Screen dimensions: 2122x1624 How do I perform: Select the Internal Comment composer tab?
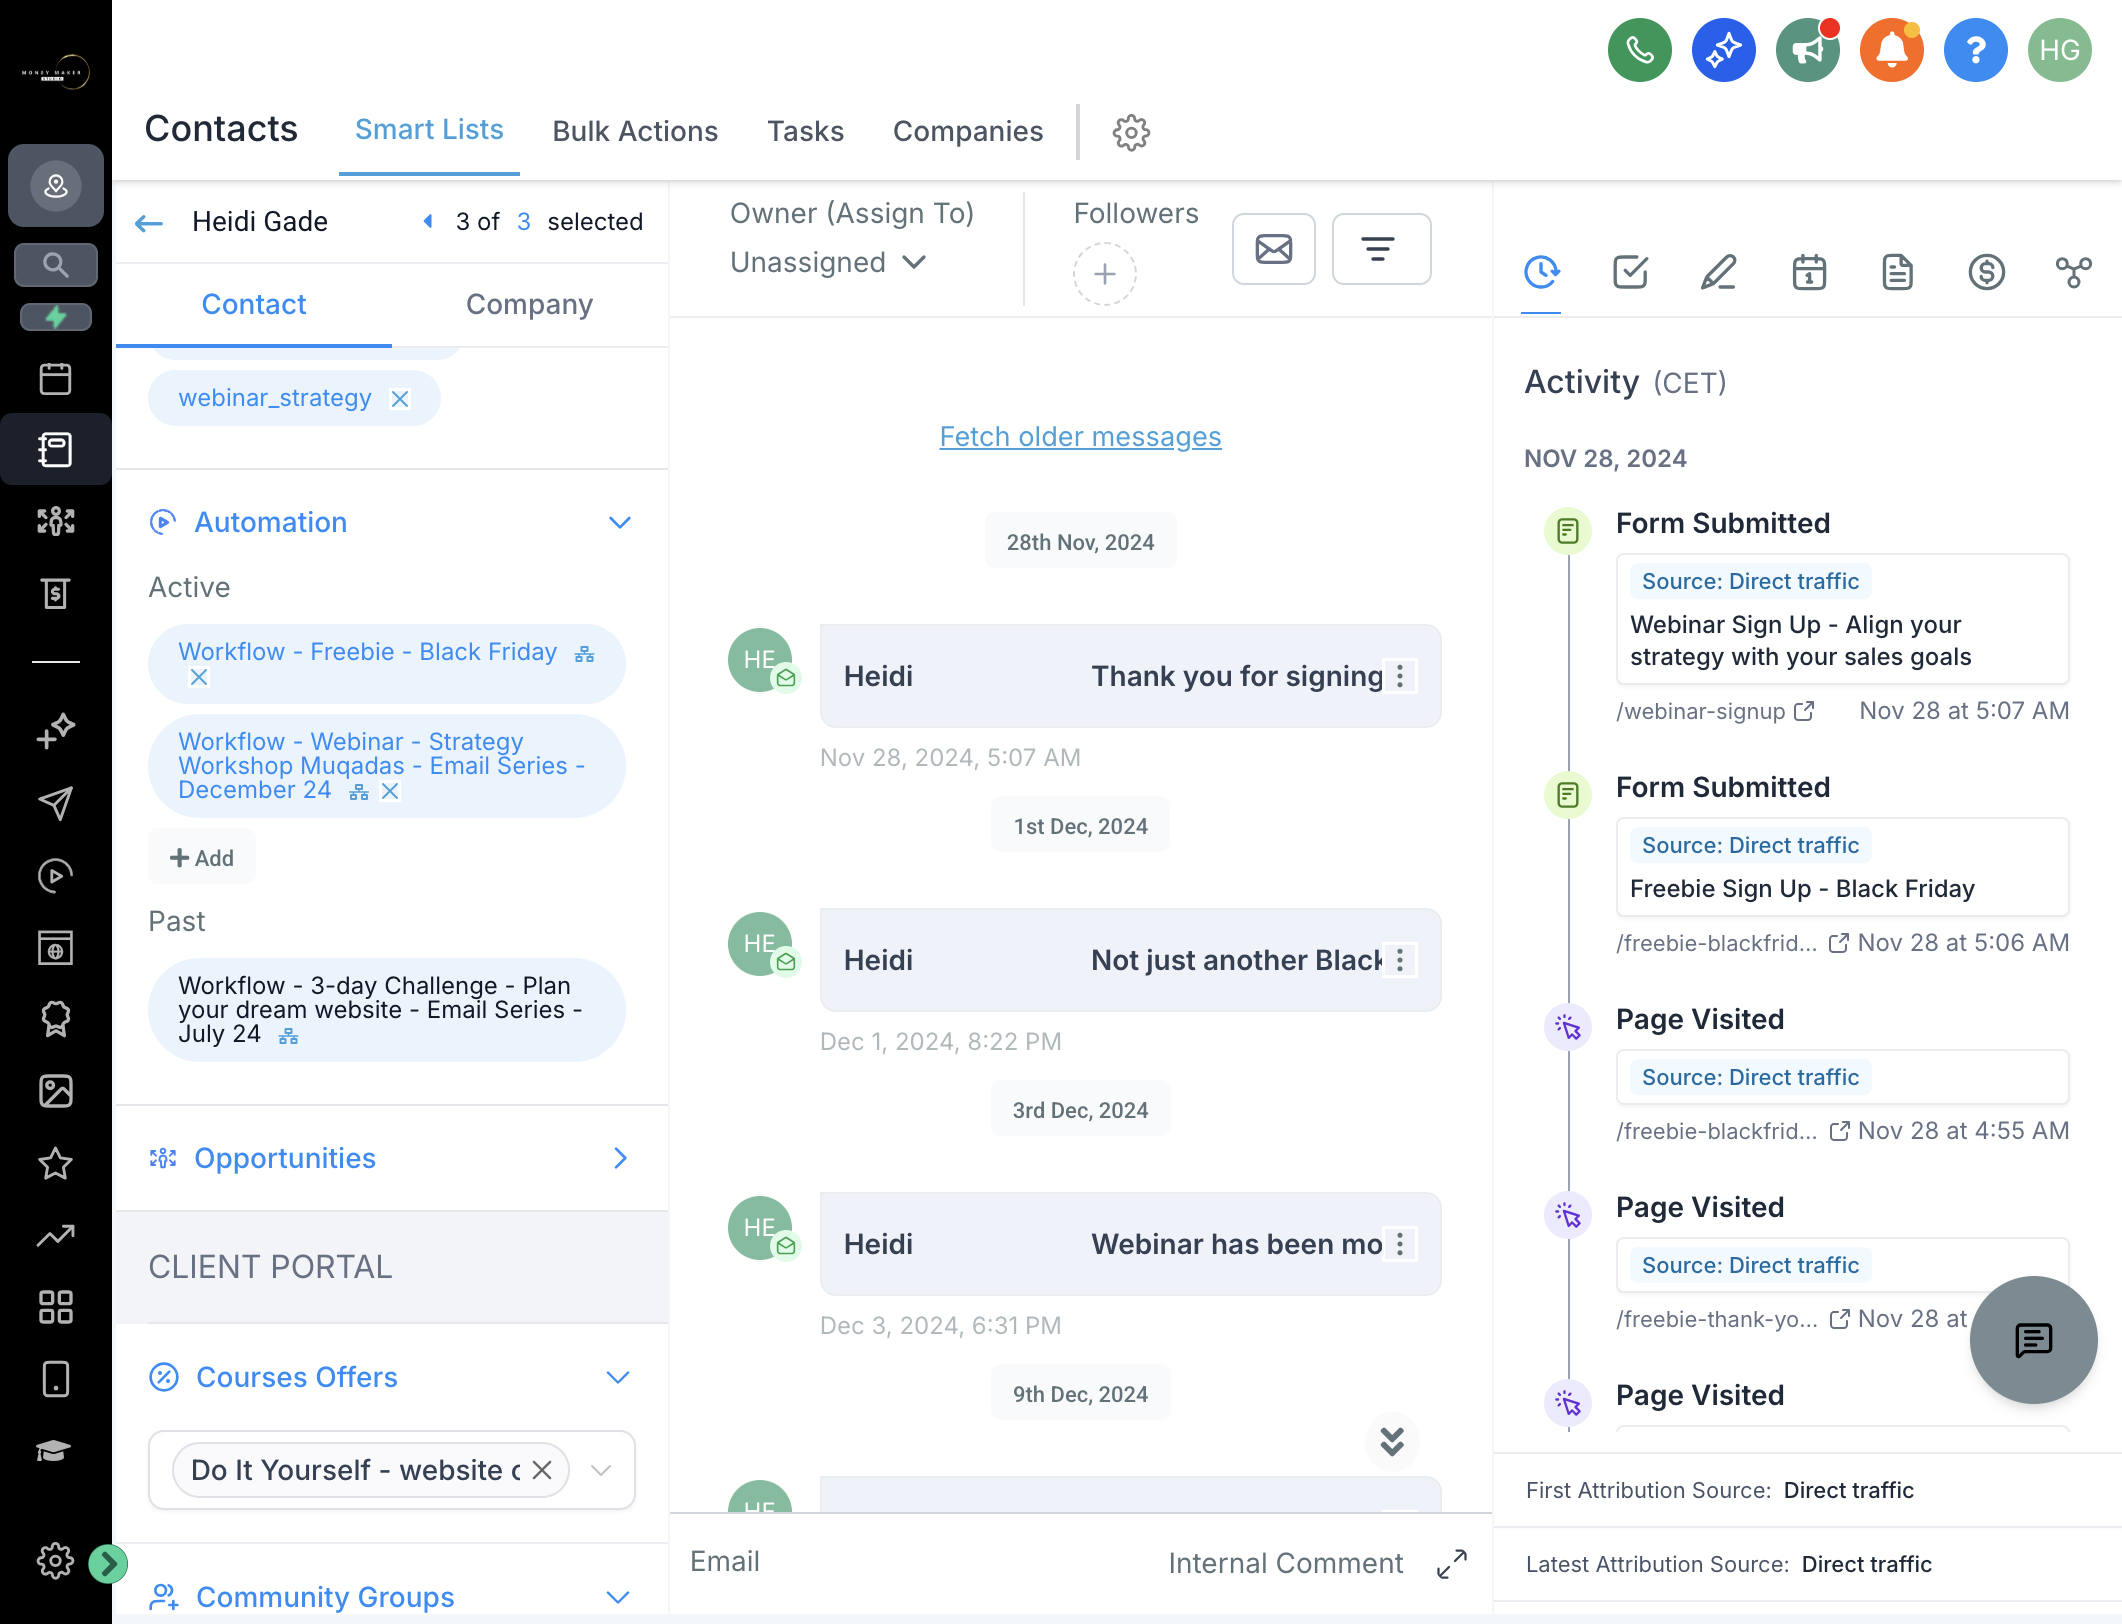point(1285,1563)
